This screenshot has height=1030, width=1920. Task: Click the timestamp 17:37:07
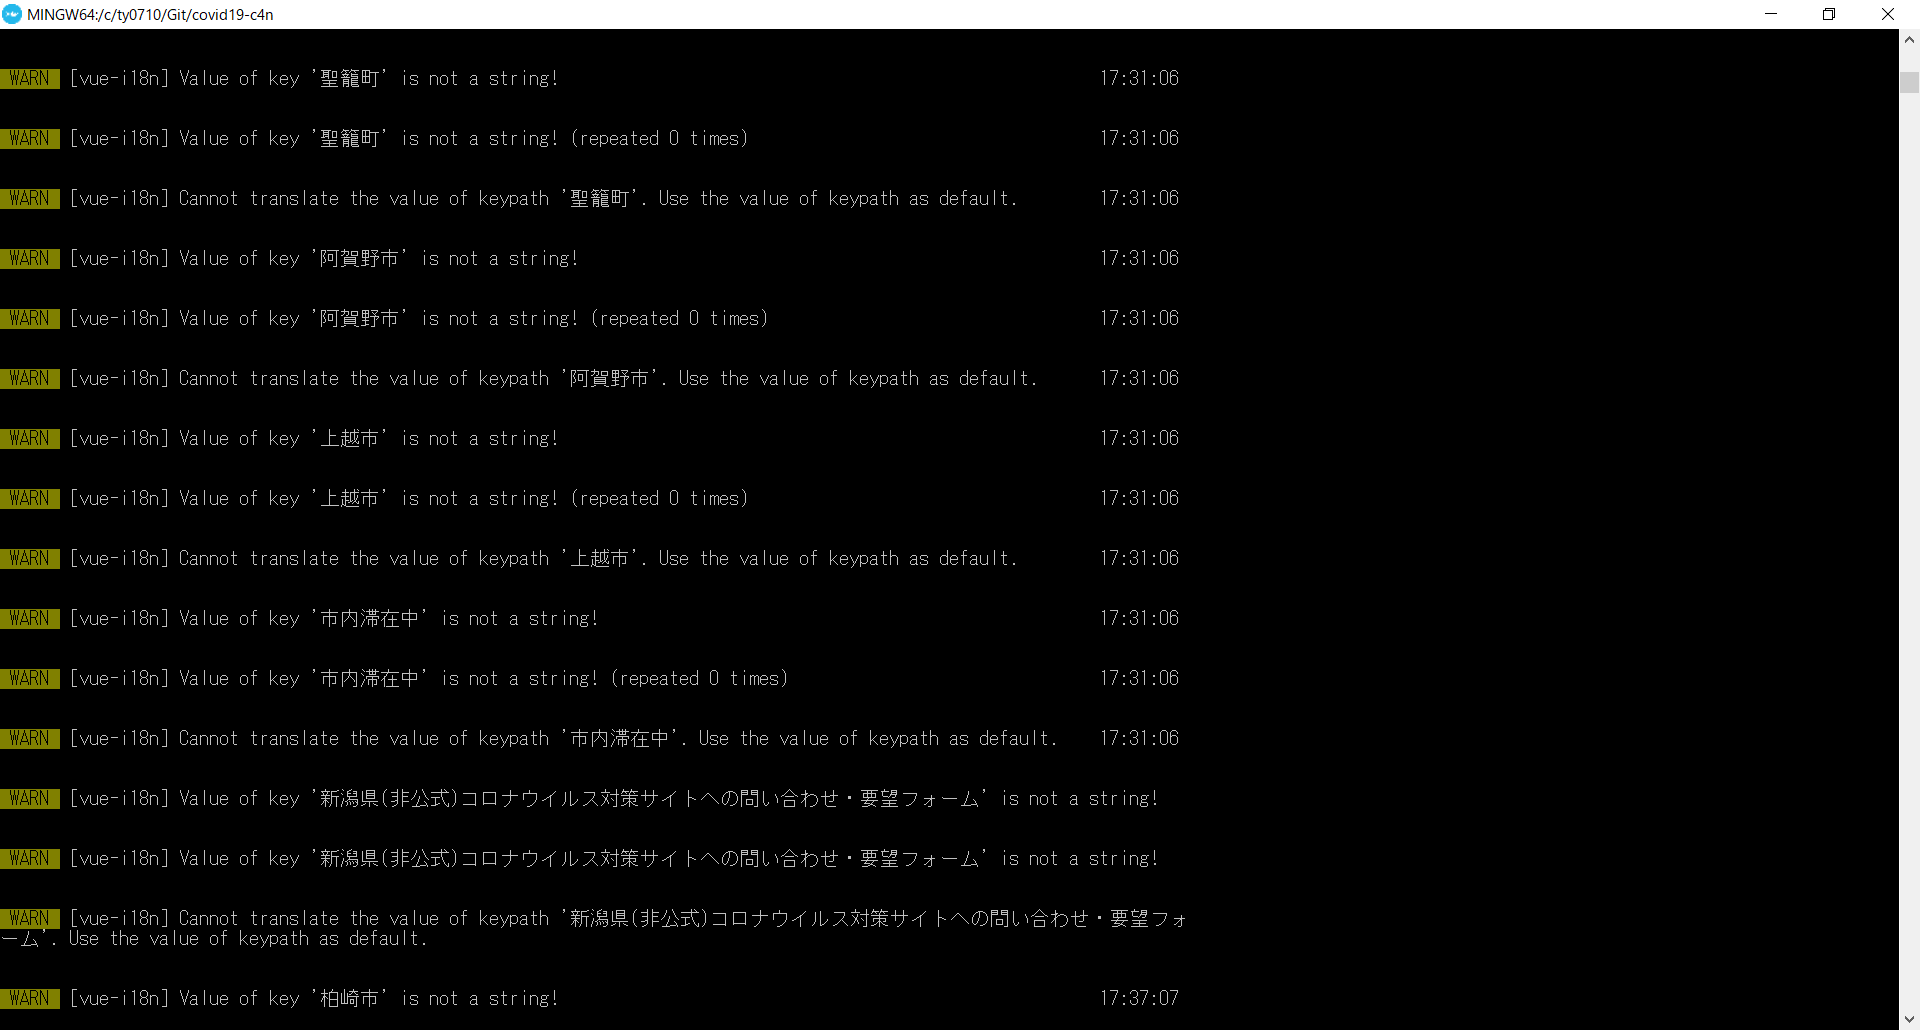click(1140, 998)
